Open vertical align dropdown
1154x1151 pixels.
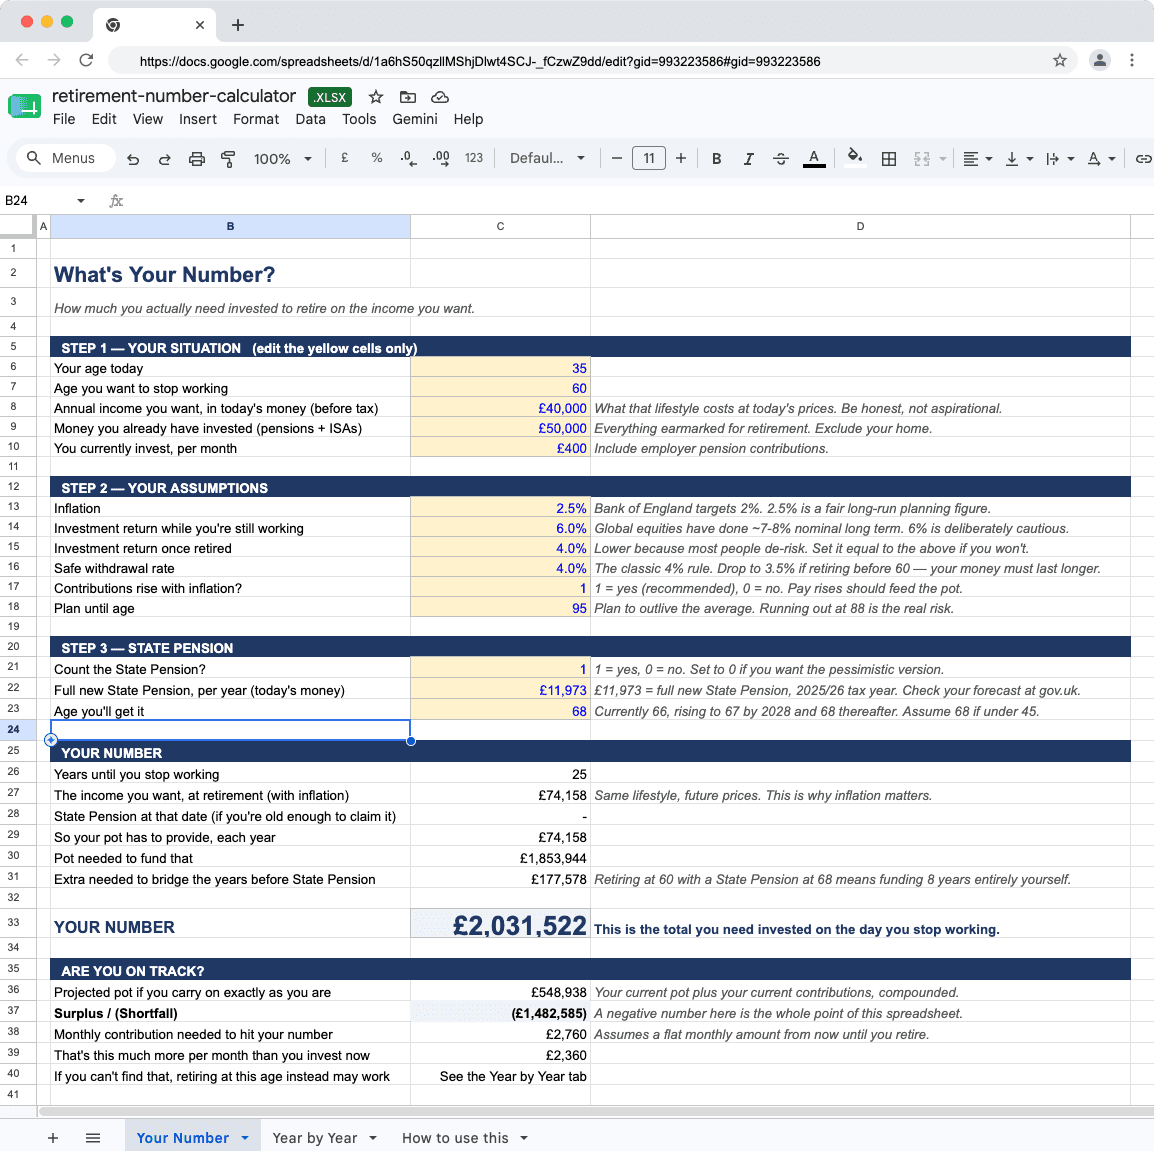tap(1019, 158)
